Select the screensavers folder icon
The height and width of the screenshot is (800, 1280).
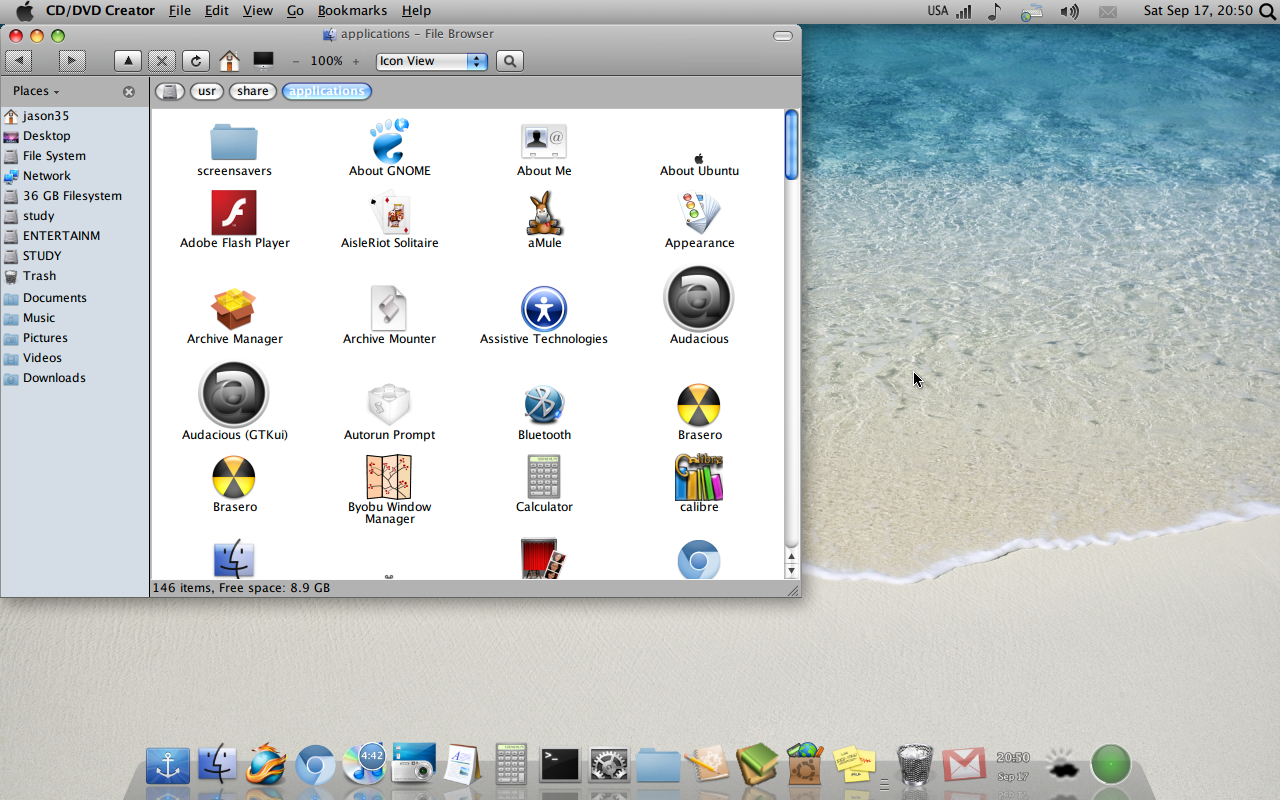[x=234, y=142]
